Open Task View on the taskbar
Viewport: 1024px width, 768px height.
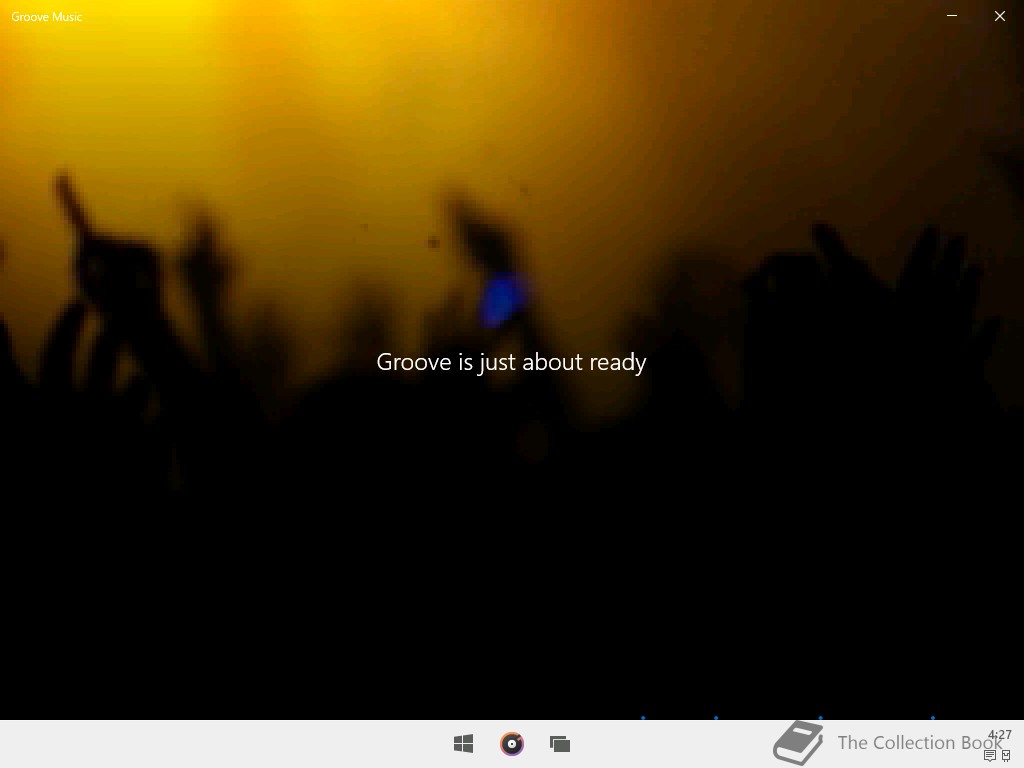tap(560, 744)
